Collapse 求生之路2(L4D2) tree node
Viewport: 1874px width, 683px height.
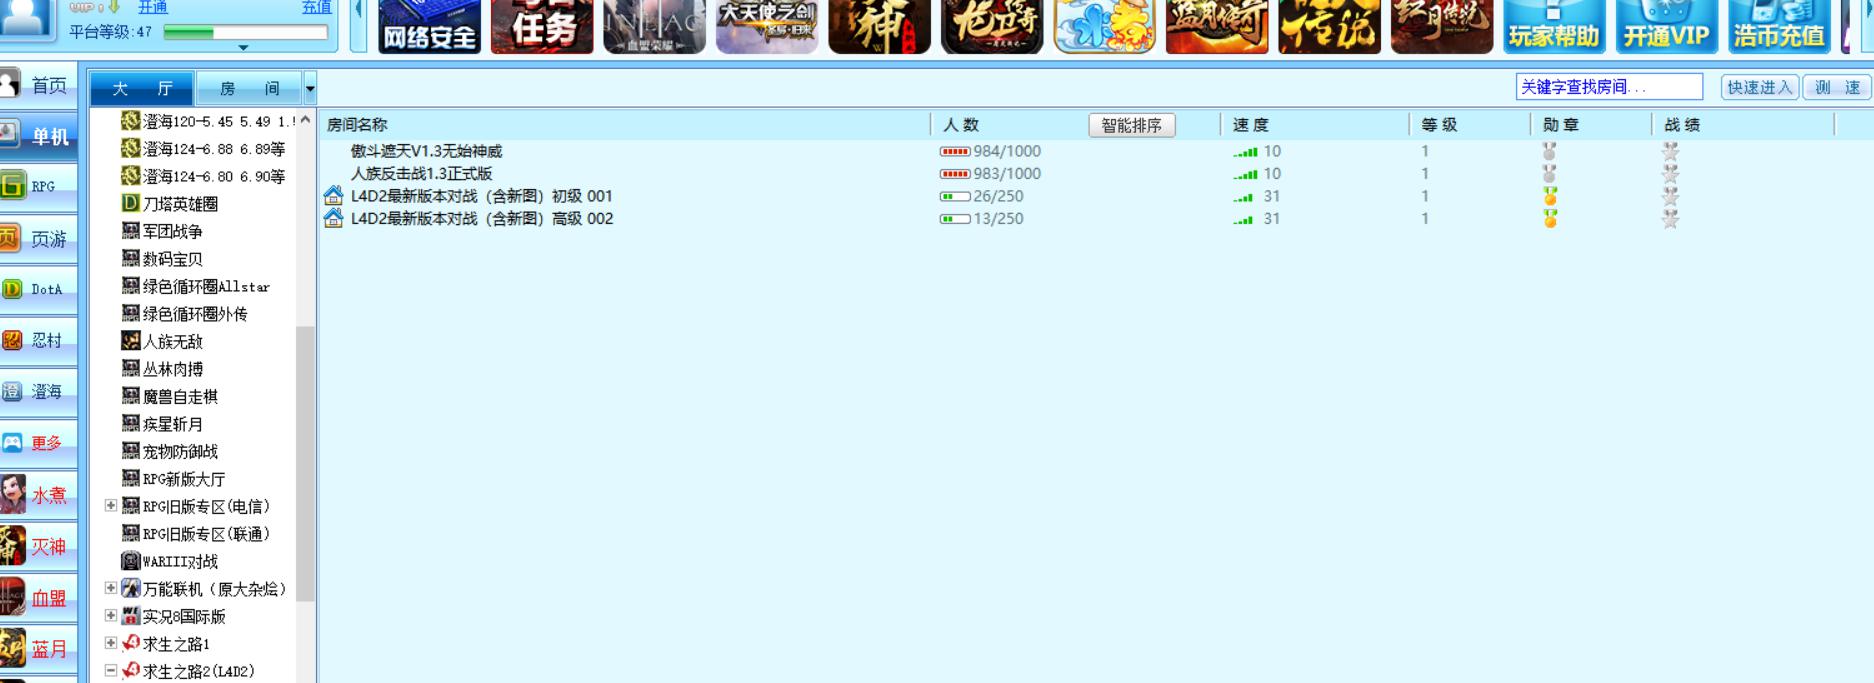111,671
